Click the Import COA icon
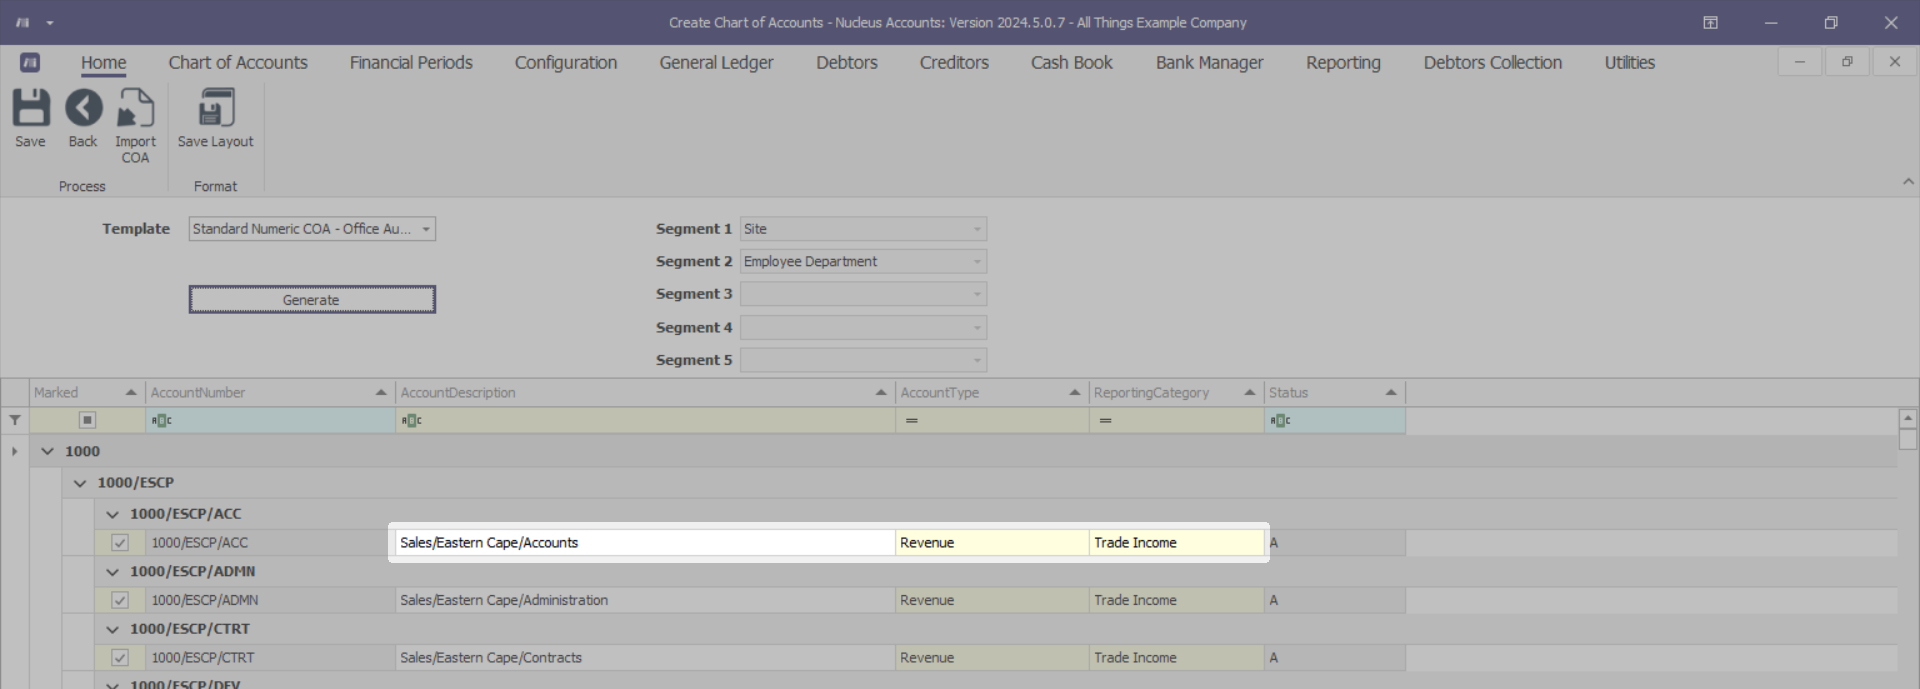 pyautogui.click(x=135, y=107)
